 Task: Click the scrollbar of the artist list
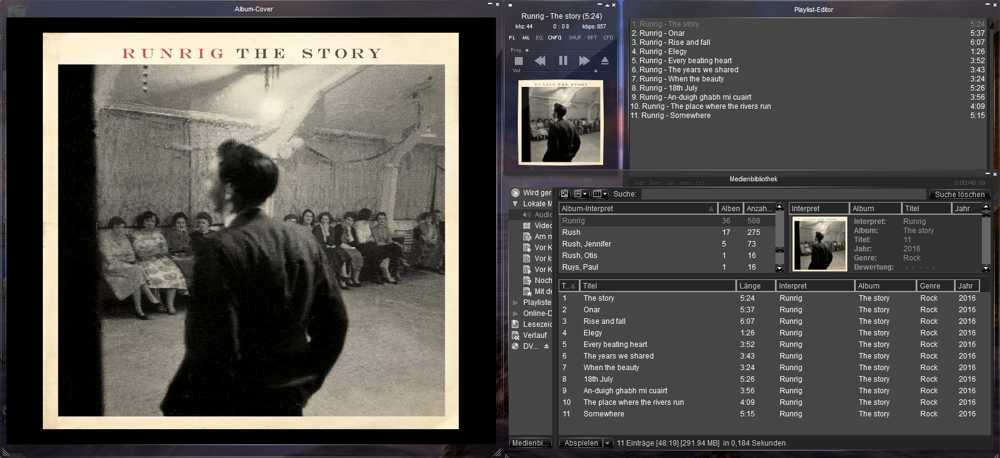click(x=780, y=243)
